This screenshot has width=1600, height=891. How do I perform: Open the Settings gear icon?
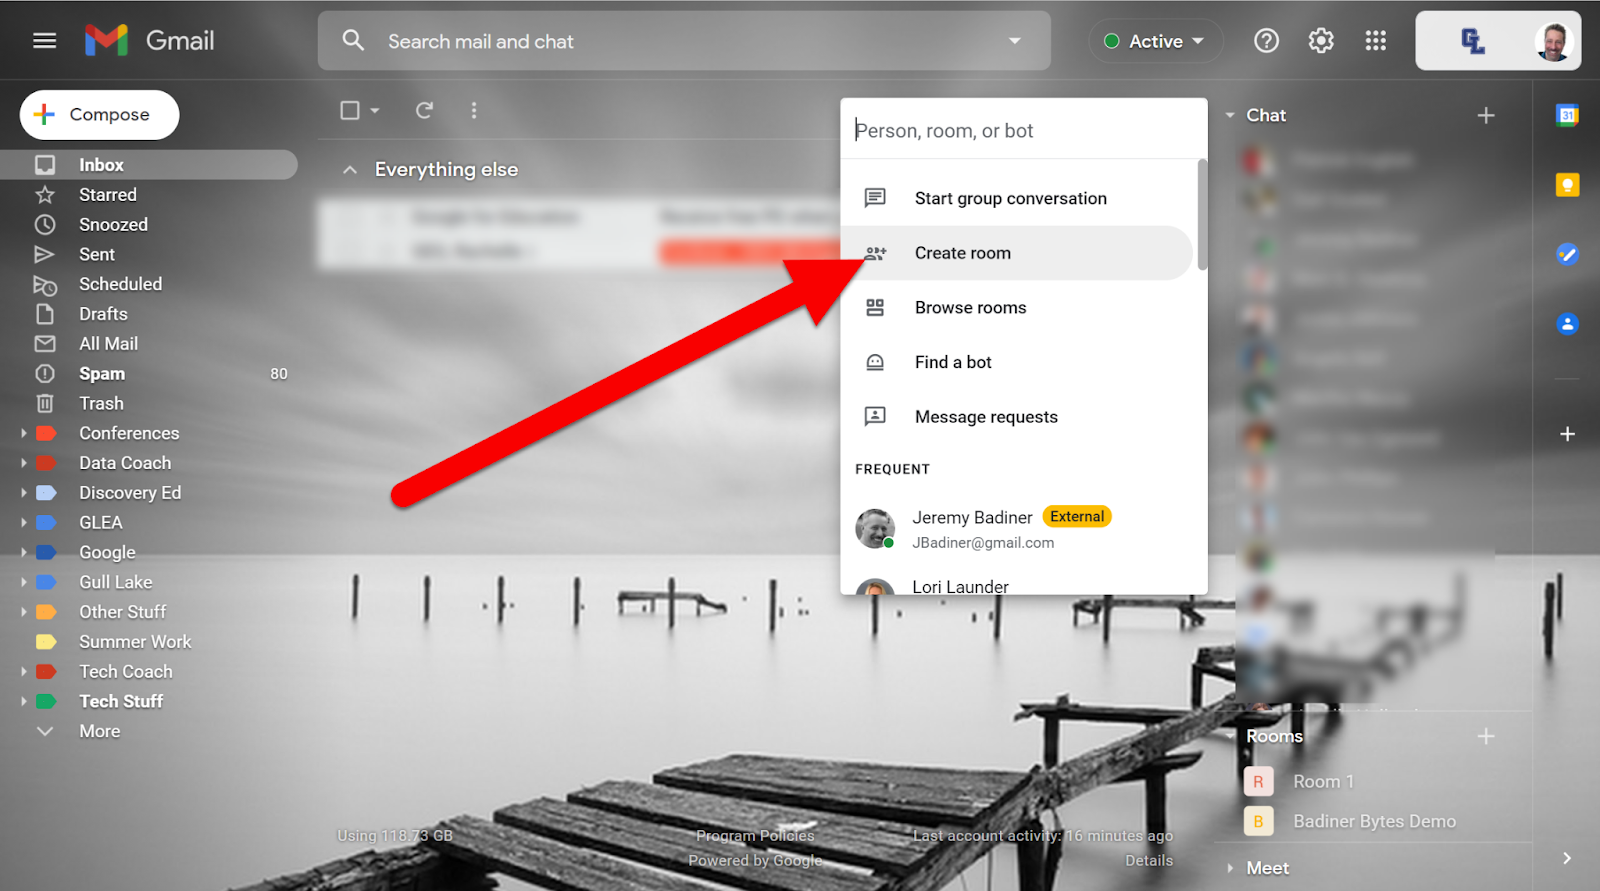tap(1321, 41)
